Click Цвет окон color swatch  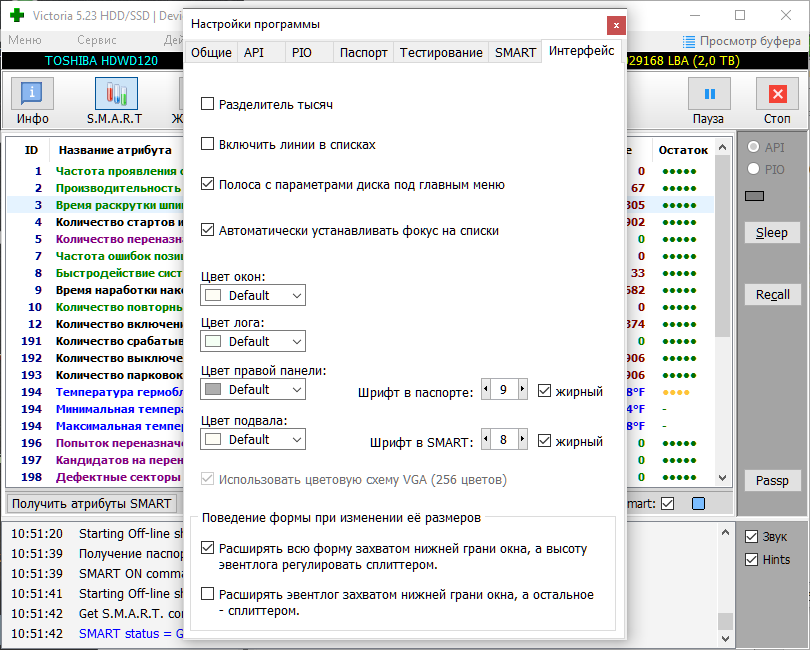click(213, 295)
